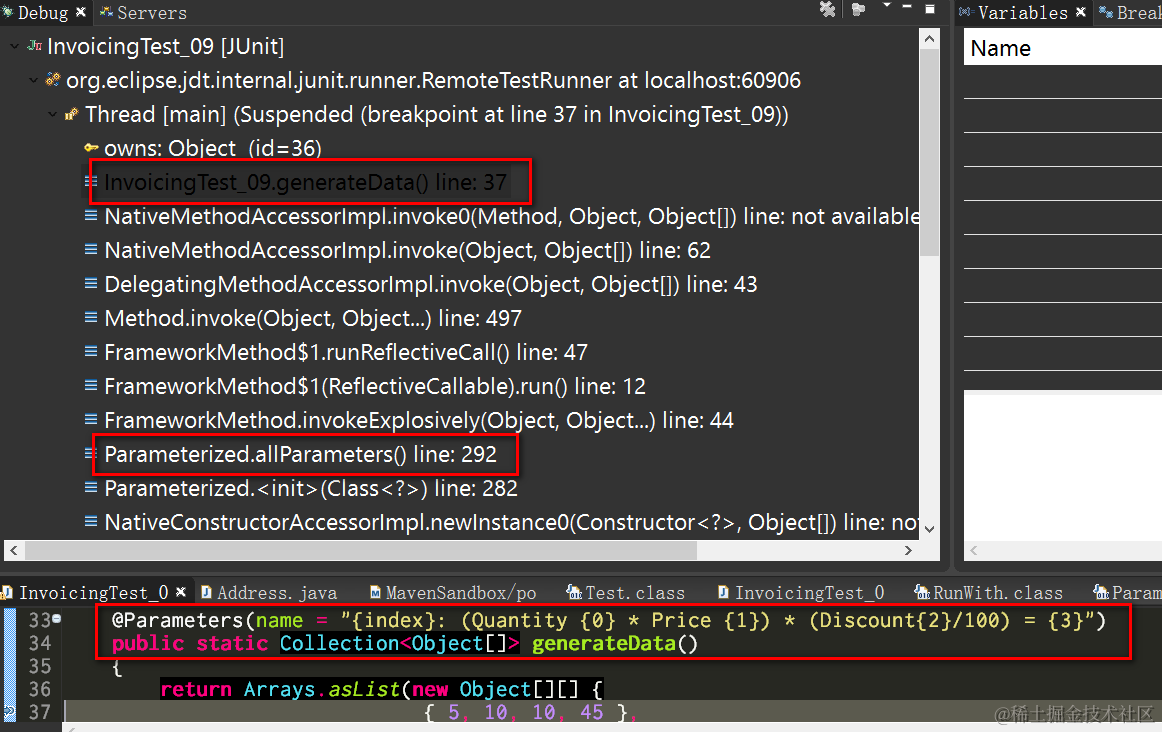Screen dimensions: 1162x732
Task: Click the process icon beside RemoteTestRunner
Action: pos(53,79)
